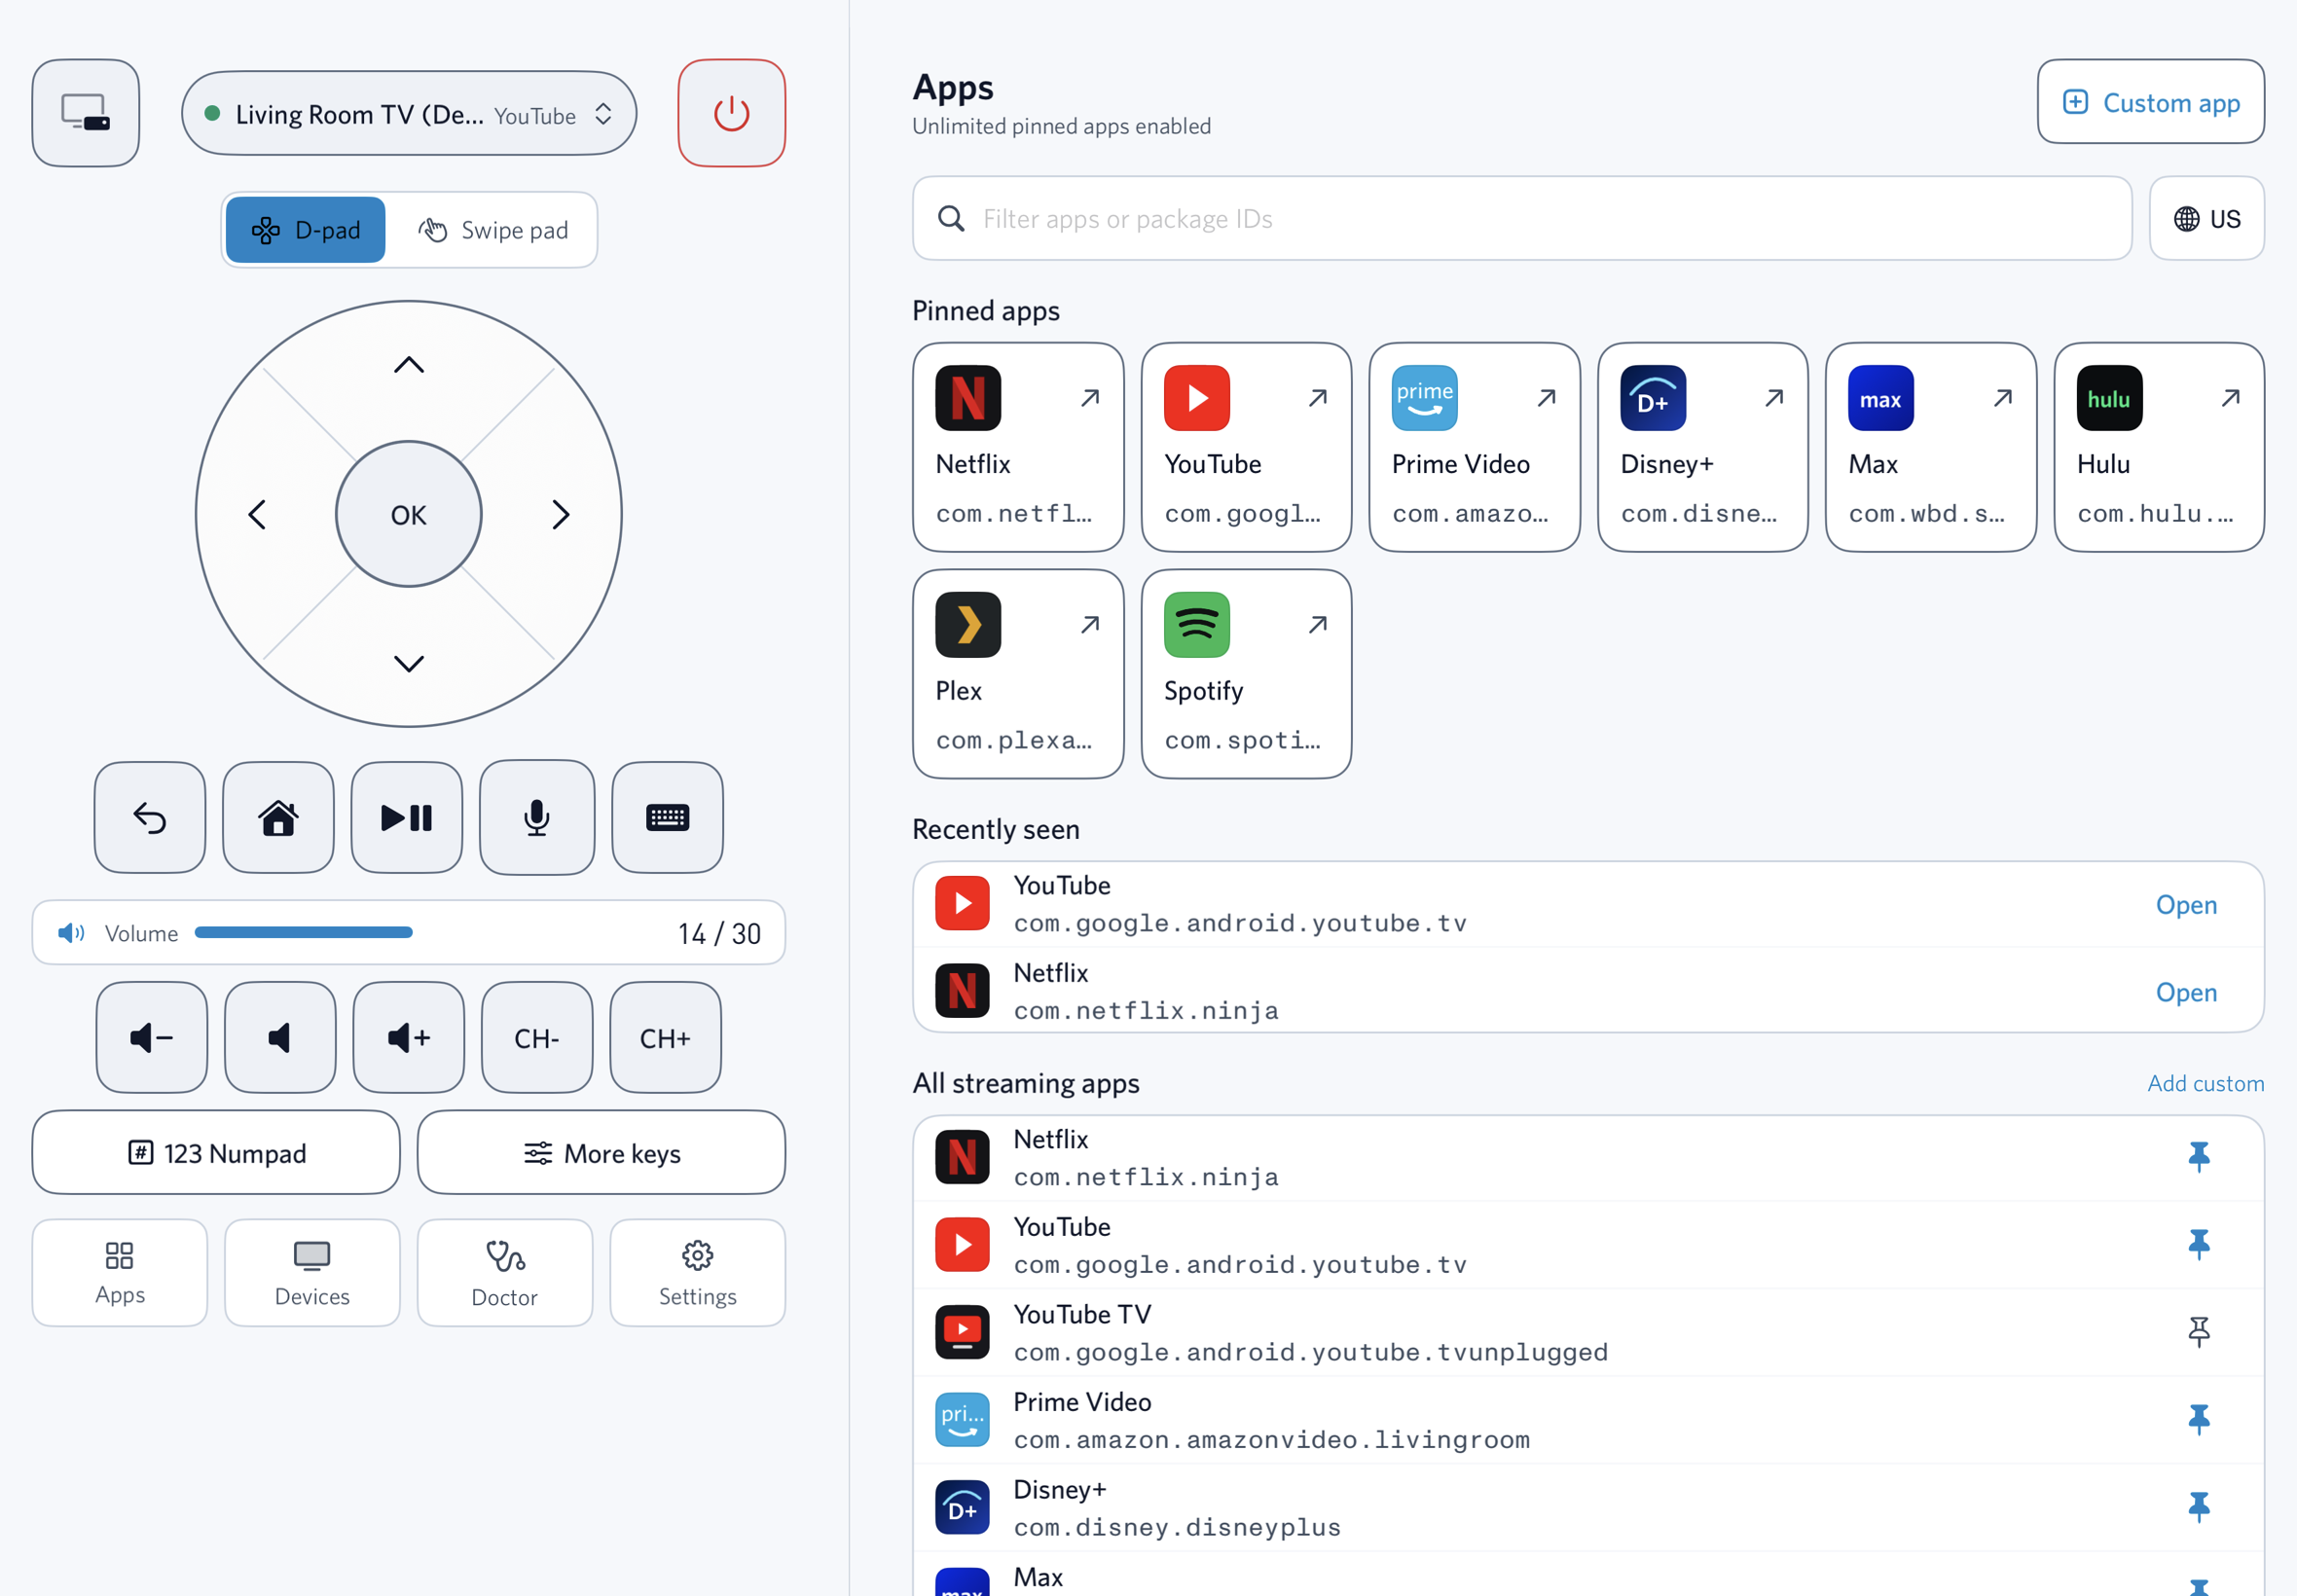Open the screen cast device icon button
2297x1596 pixels.
(86, 113)
